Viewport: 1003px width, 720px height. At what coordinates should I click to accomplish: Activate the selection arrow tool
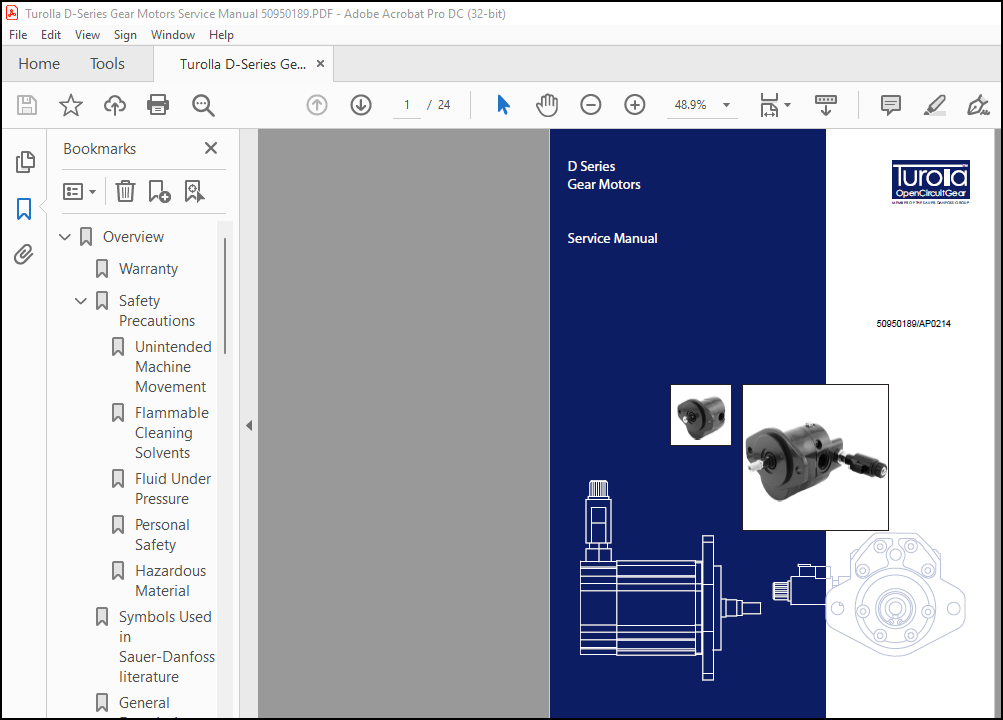tap(503, 105)
